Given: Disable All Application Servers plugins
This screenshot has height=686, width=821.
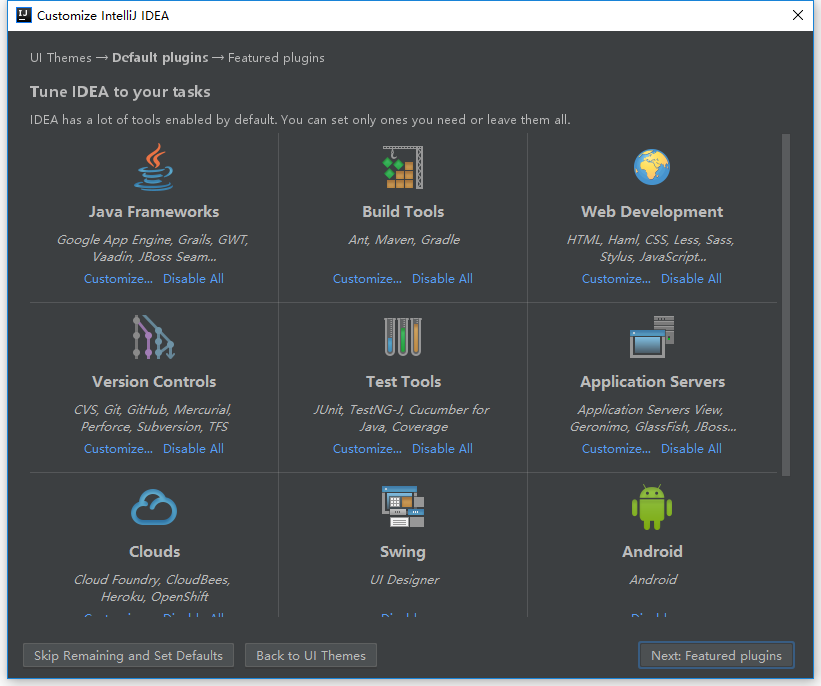Looking at the screenshot, I should (x=691, y=449).
